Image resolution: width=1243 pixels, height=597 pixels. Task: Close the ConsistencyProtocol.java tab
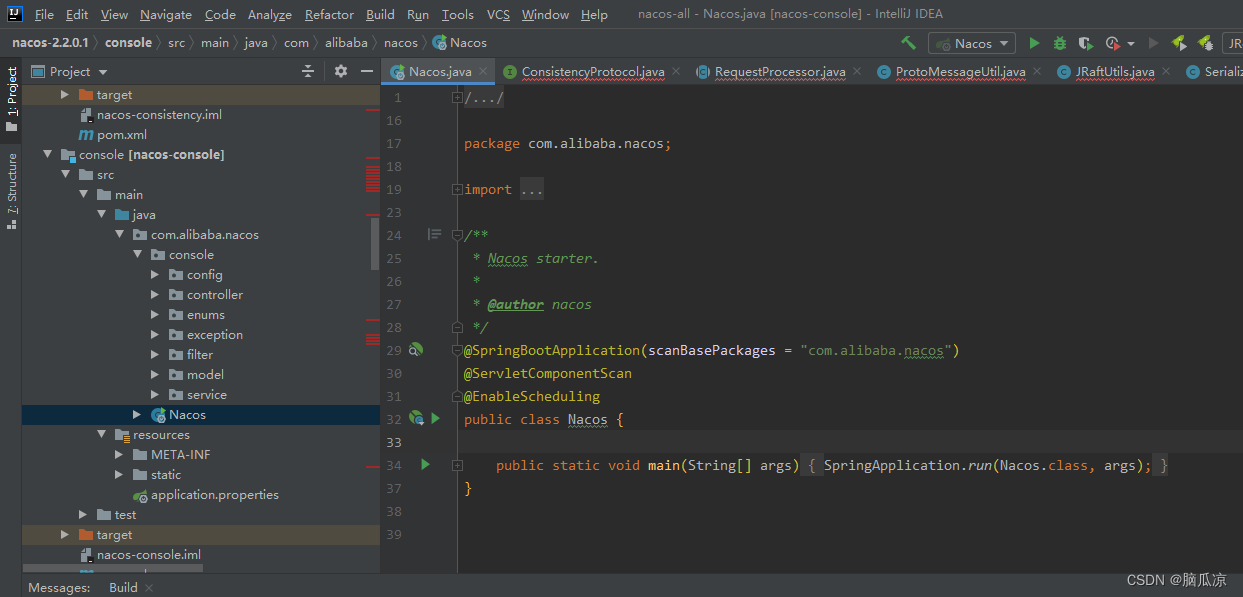pyautogui.click(x=675, y=71)
